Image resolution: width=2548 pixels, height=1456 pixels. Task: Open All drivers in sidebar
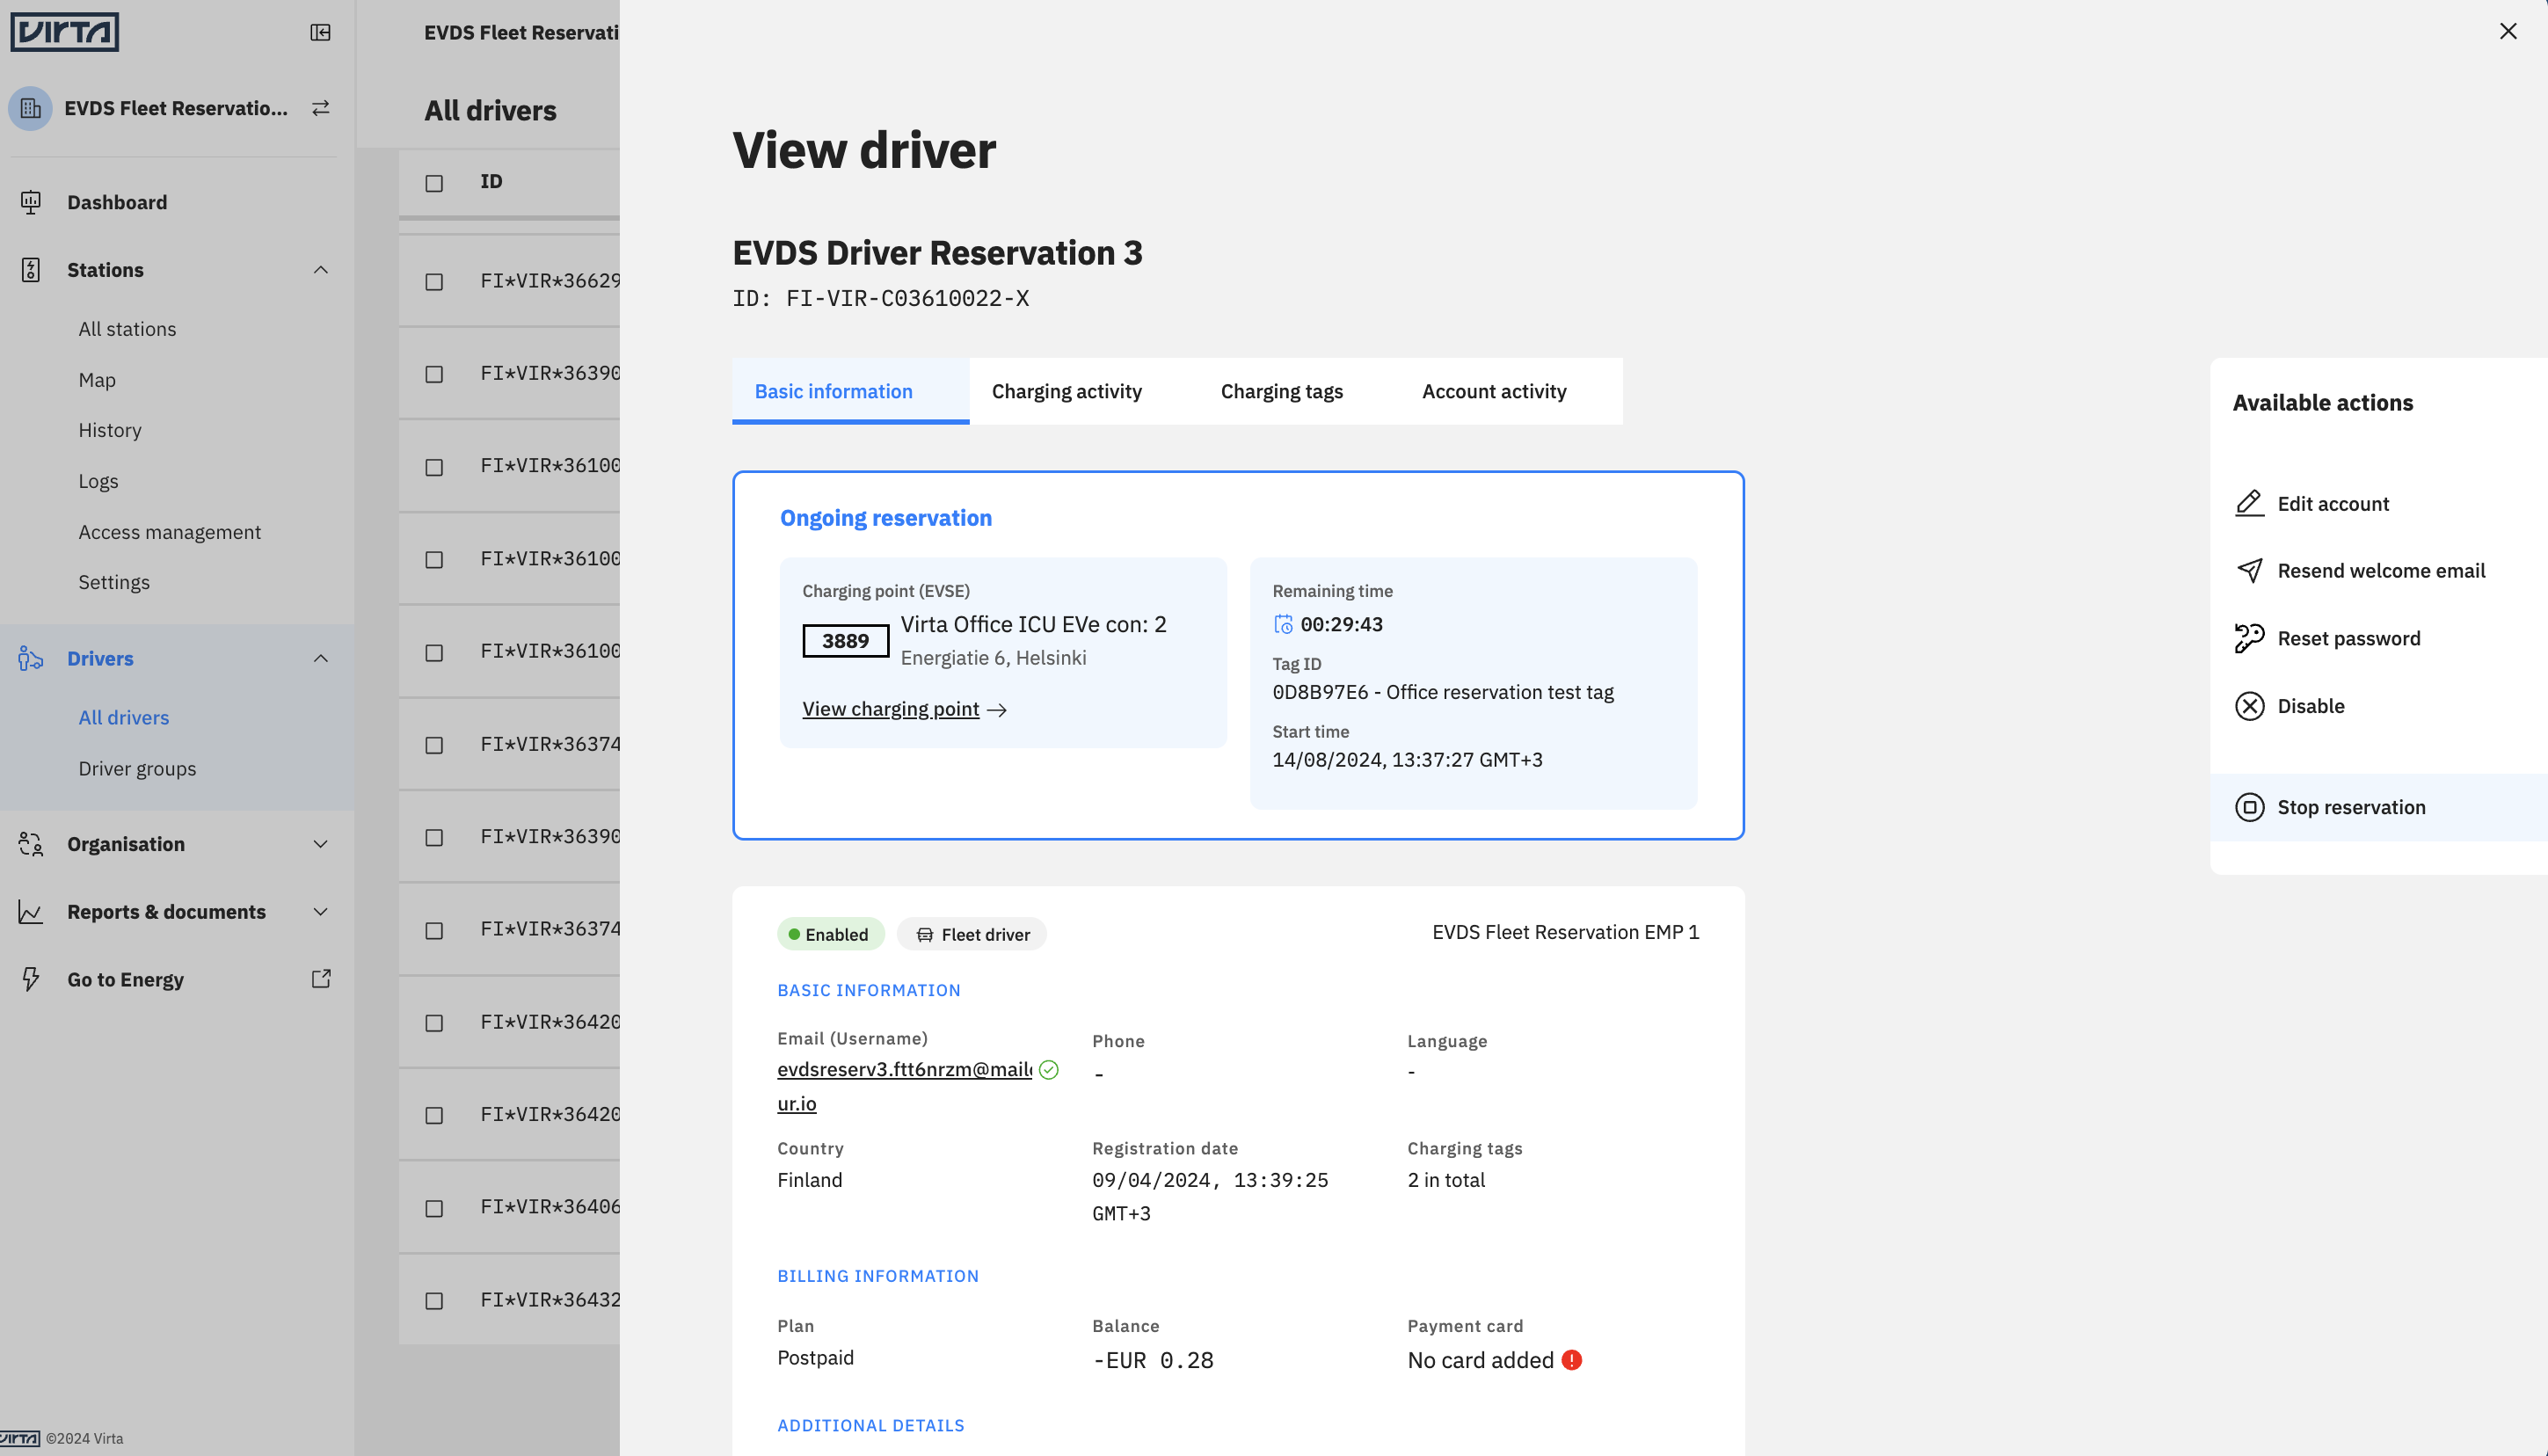click(124, 718)
